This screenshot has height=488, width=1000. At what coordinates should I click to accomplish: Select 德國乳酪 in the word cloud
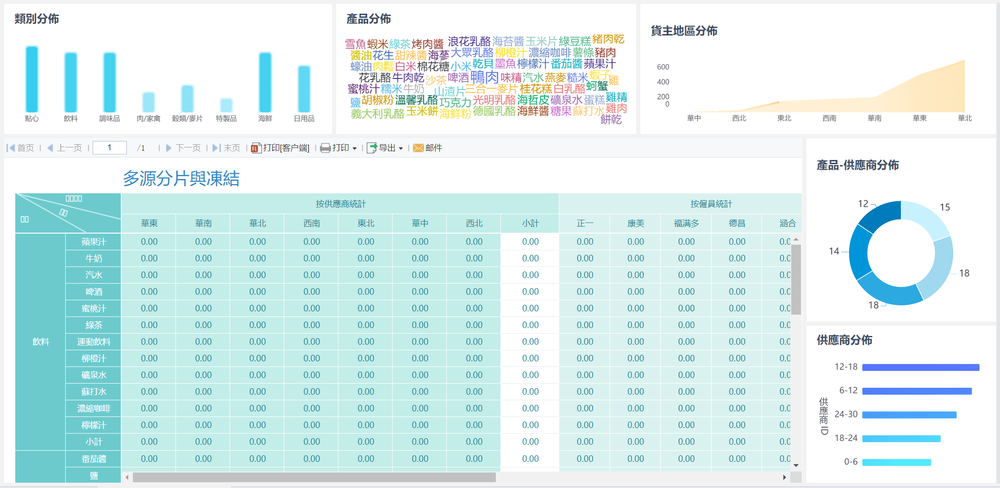[494, 111]
